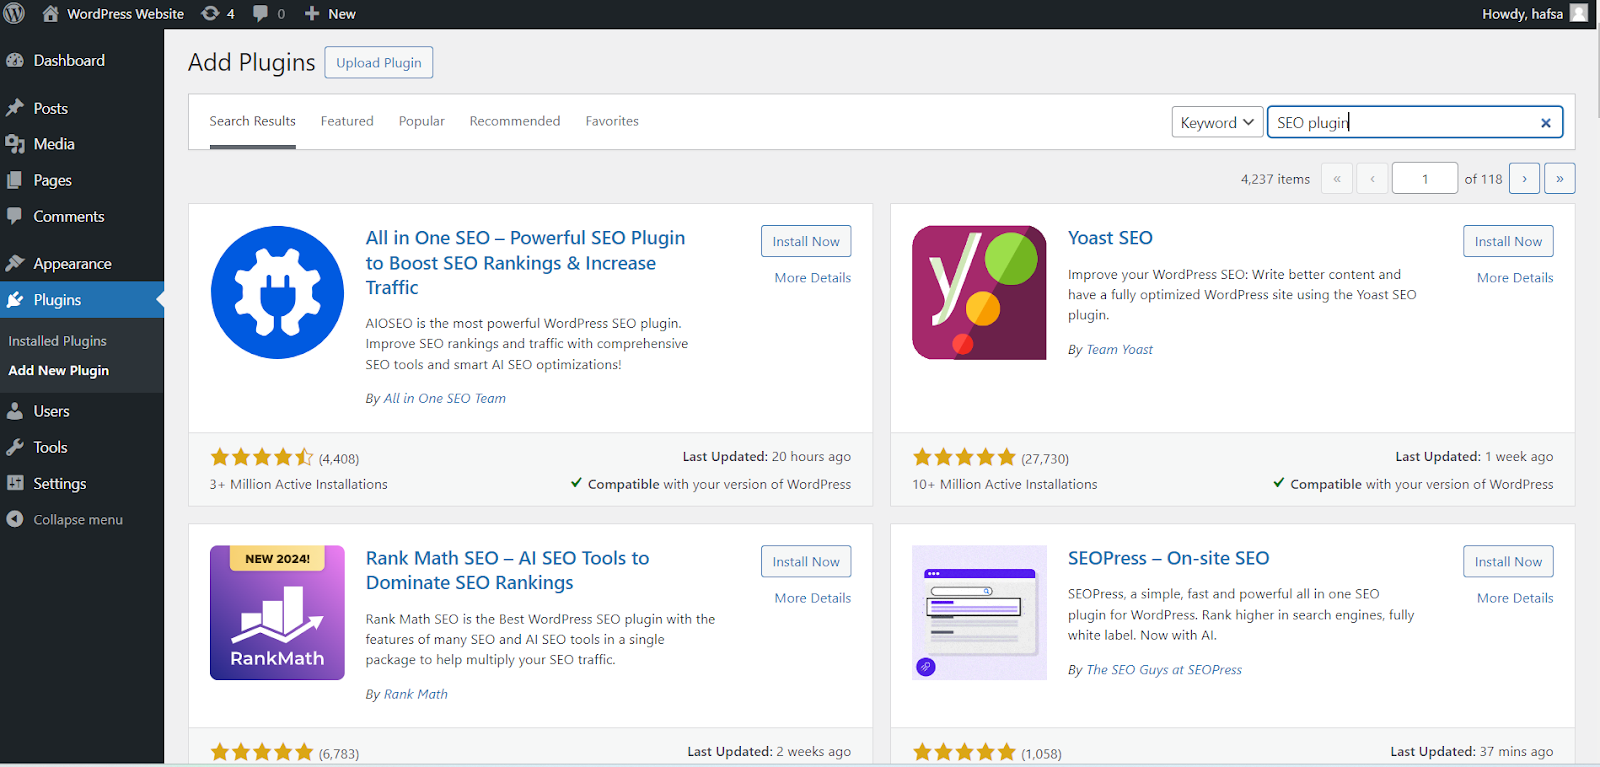Click the '10+ Million Active Installations' text
This screenshot has height=767, width=1600.
(x=1005, y=484)
